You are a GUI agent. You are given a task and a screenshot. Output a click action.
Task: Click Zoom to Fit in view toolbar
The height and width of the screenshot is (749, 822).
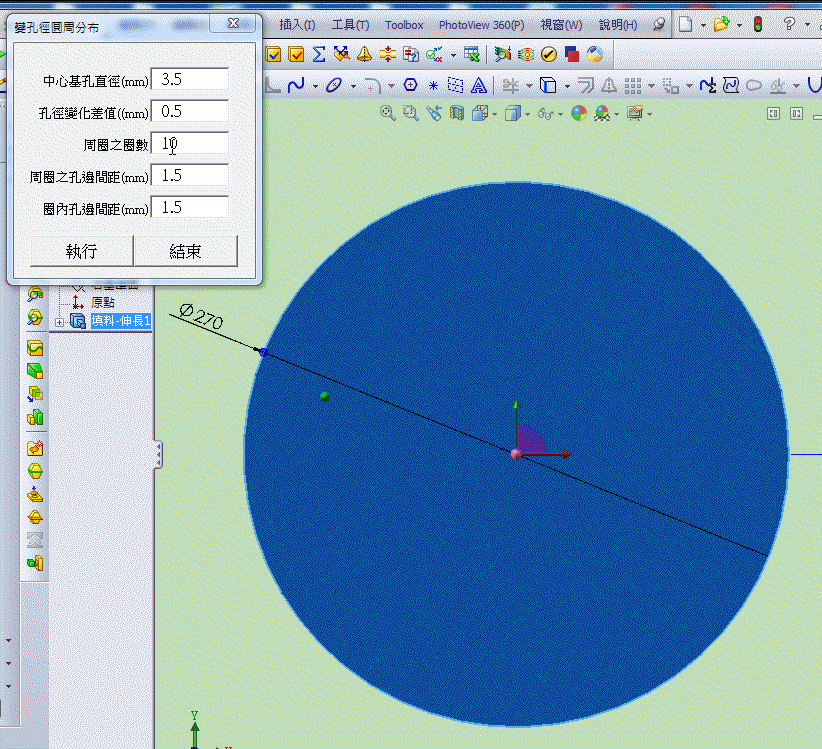click(x=387, y=113)
